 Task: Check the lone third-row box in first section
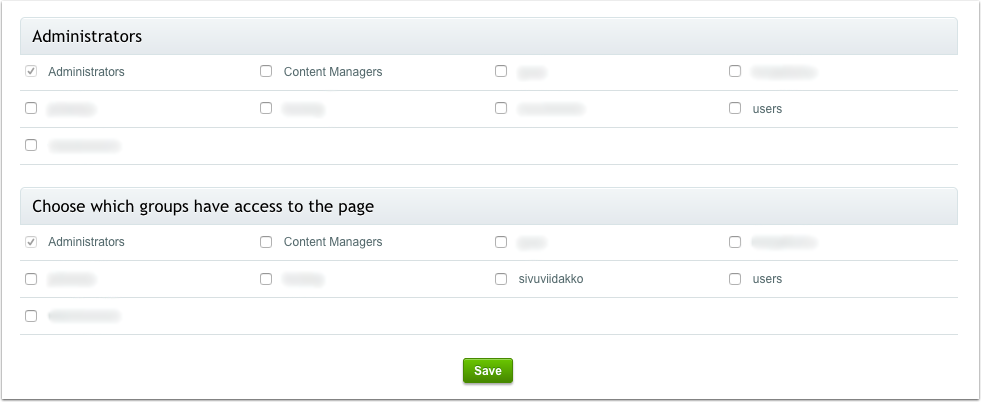(31, 145)
